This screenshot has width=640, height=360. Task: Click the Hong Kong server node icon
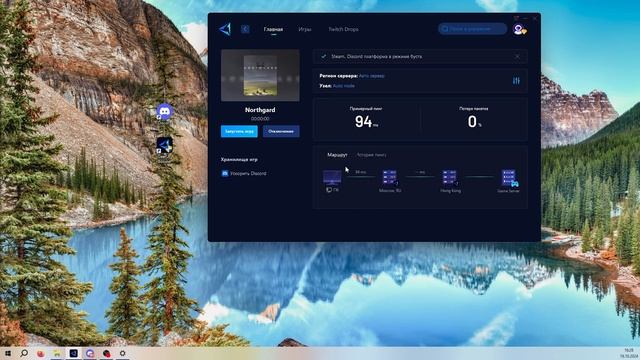pyautogui.click(x=450, y=178)
